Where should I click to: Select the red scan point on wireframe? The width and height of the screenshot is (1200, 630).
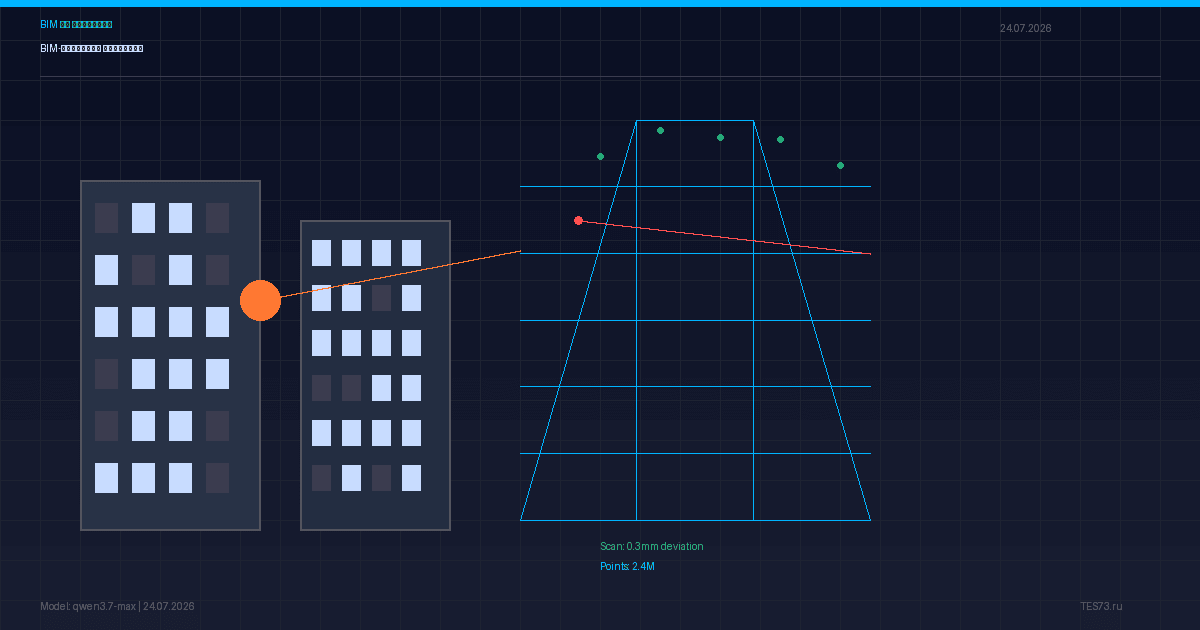point(578,220)
